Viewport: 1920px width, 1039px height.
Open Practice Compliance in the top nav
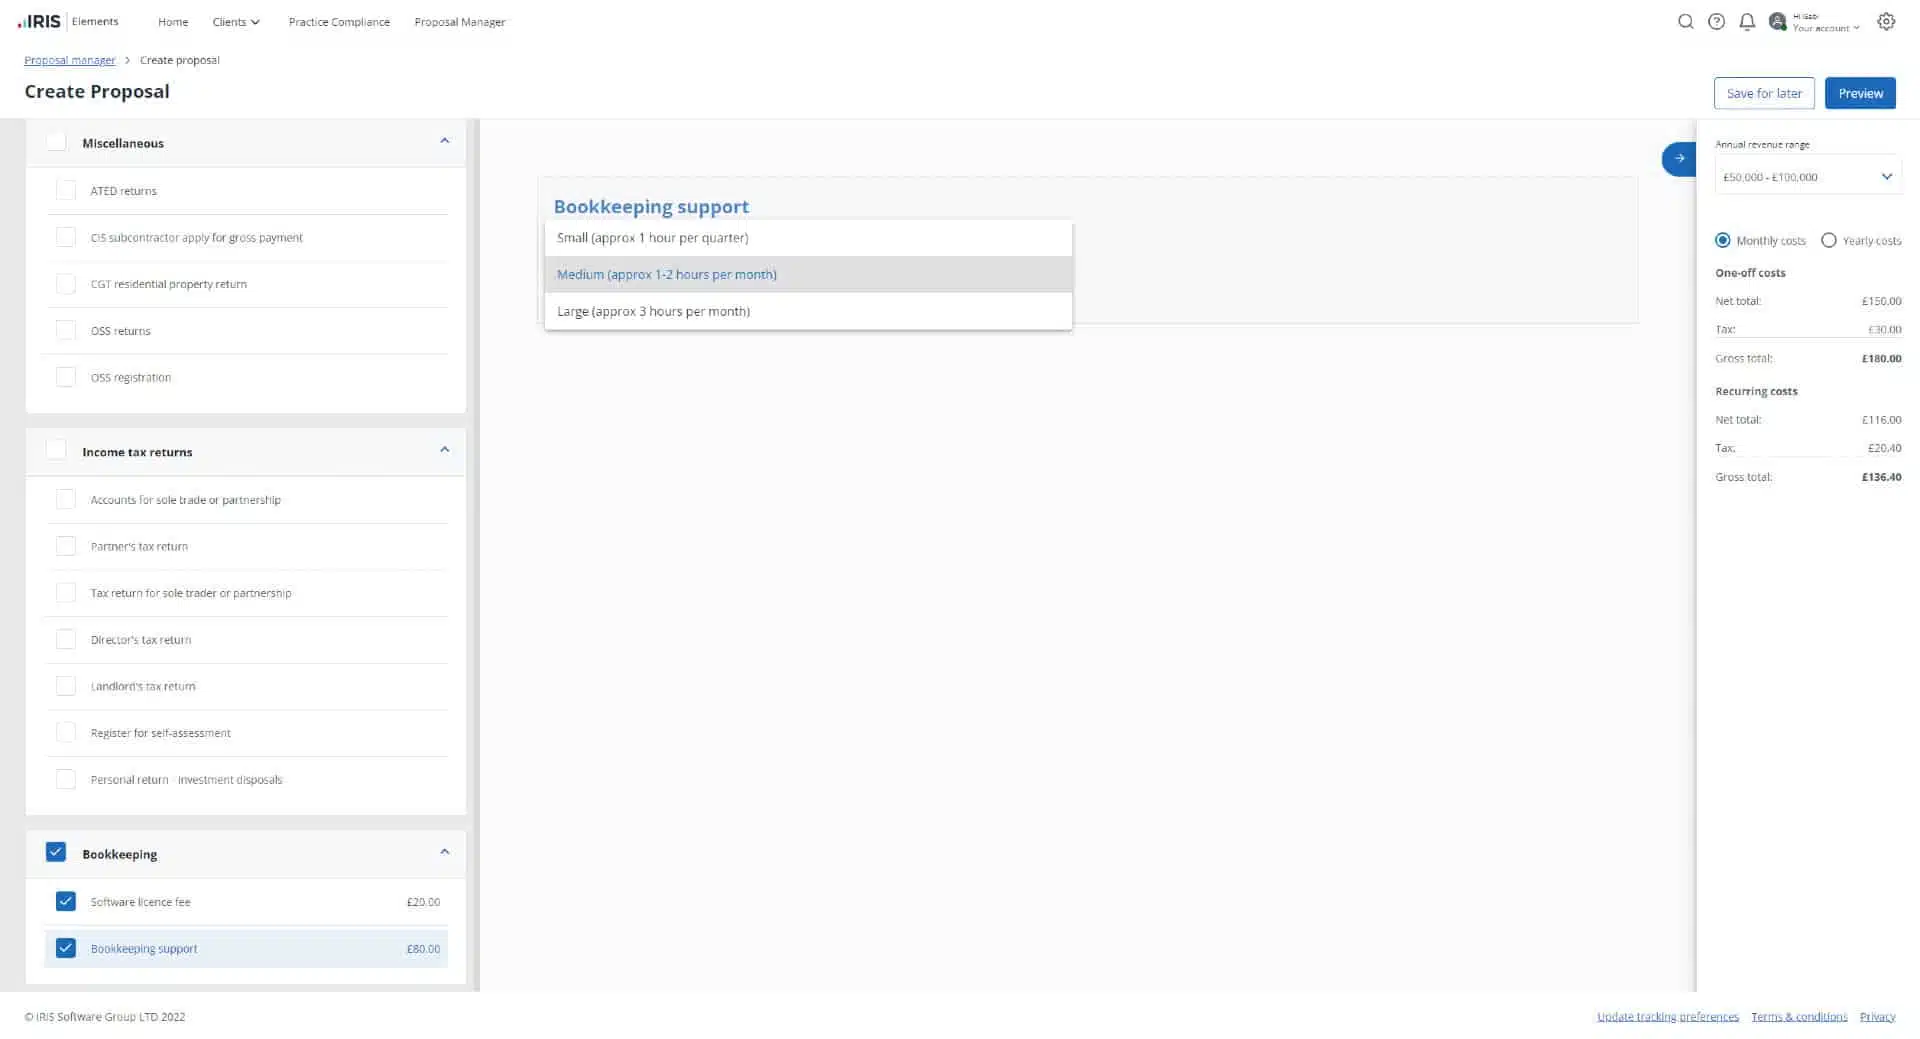(x=339, y=22)
